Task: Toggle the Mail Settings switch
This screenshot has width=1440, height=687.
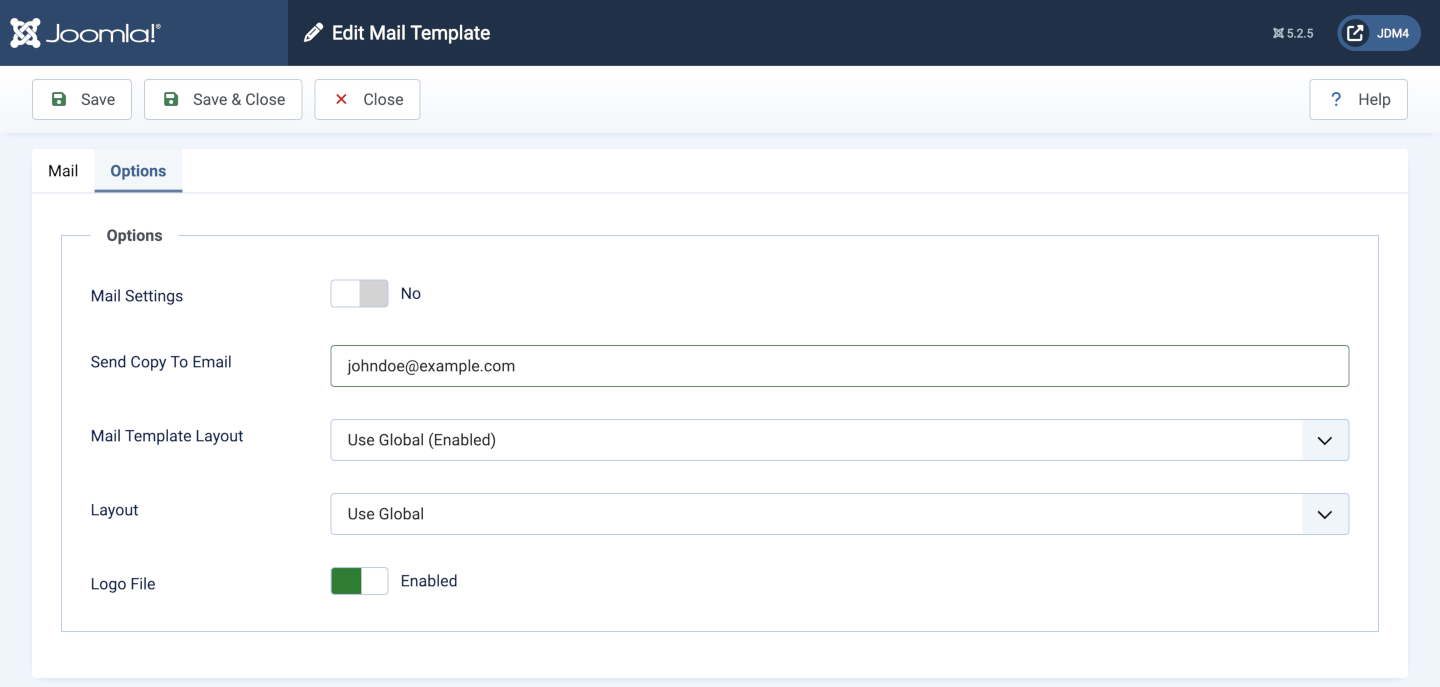Action: pos(359,293)
